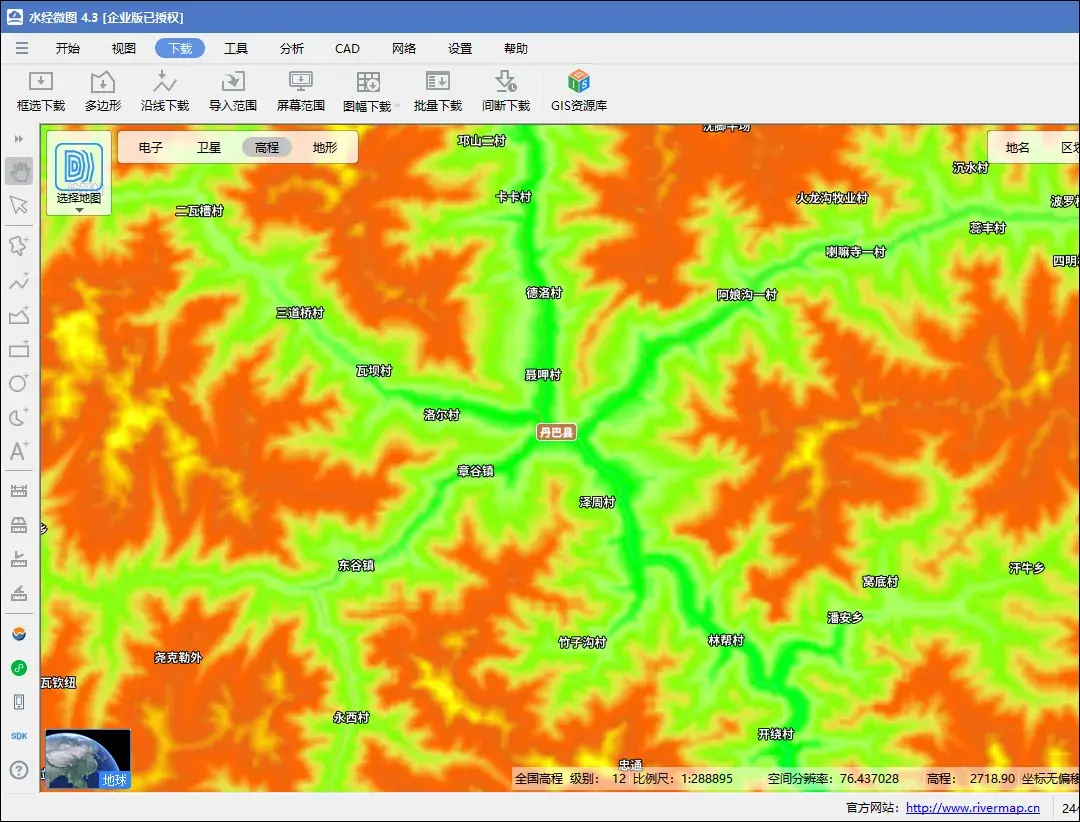
Task: Select the 框选下载 box-select download tool
Action: pos(40,90)
